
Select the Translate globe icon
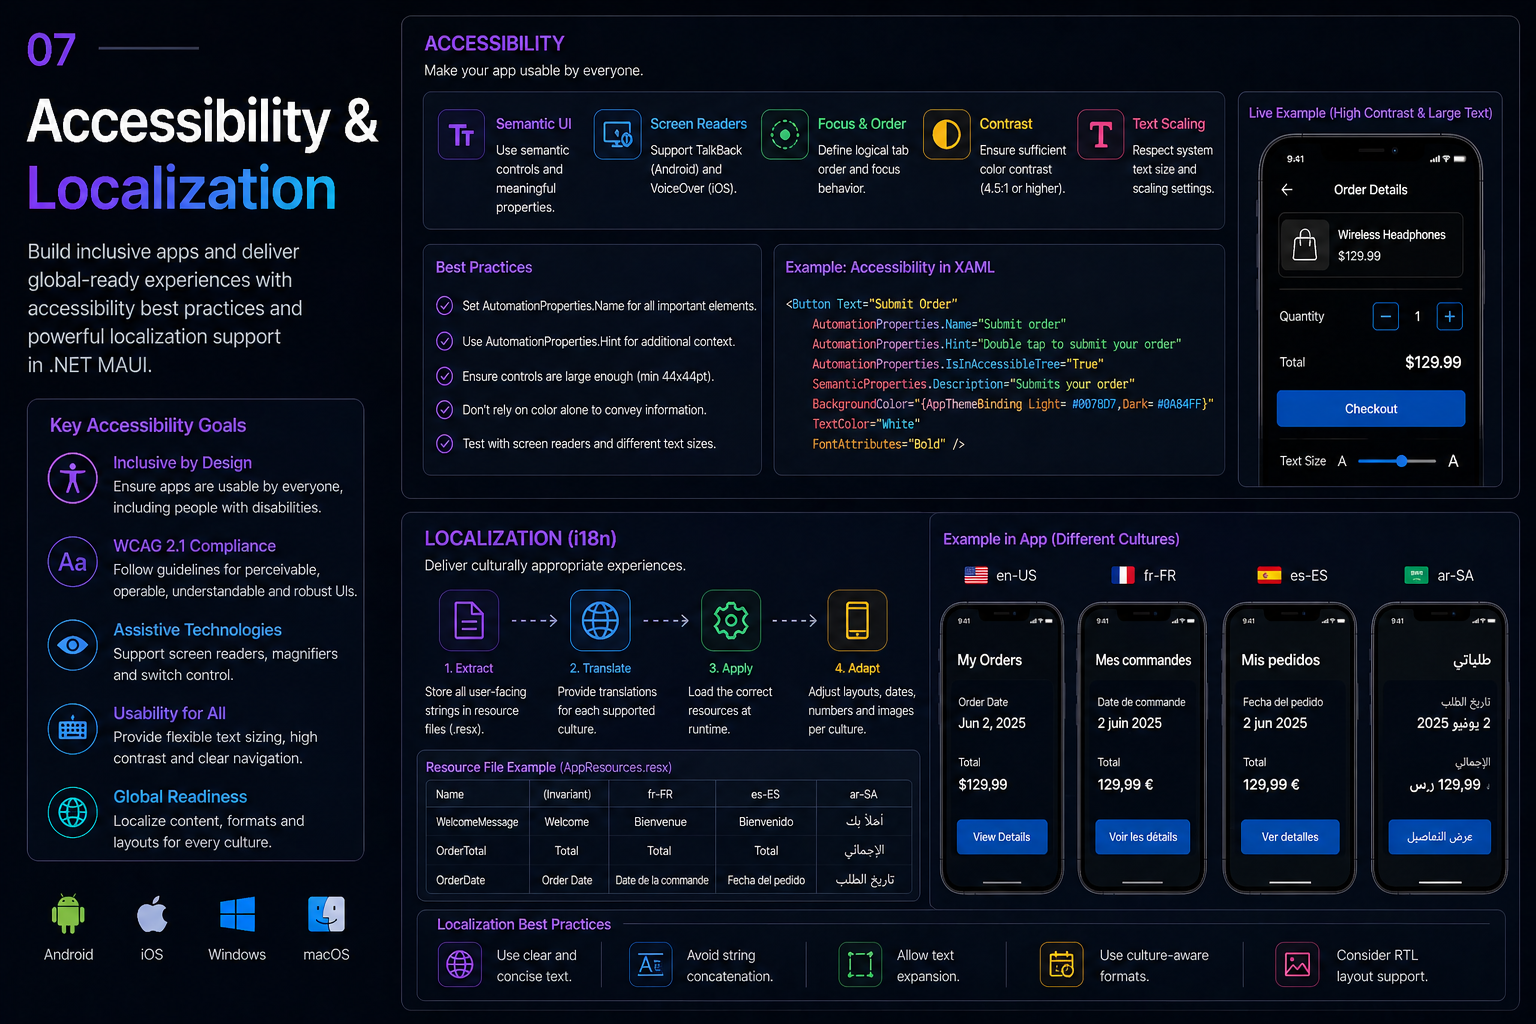click(x=600, y=620)
